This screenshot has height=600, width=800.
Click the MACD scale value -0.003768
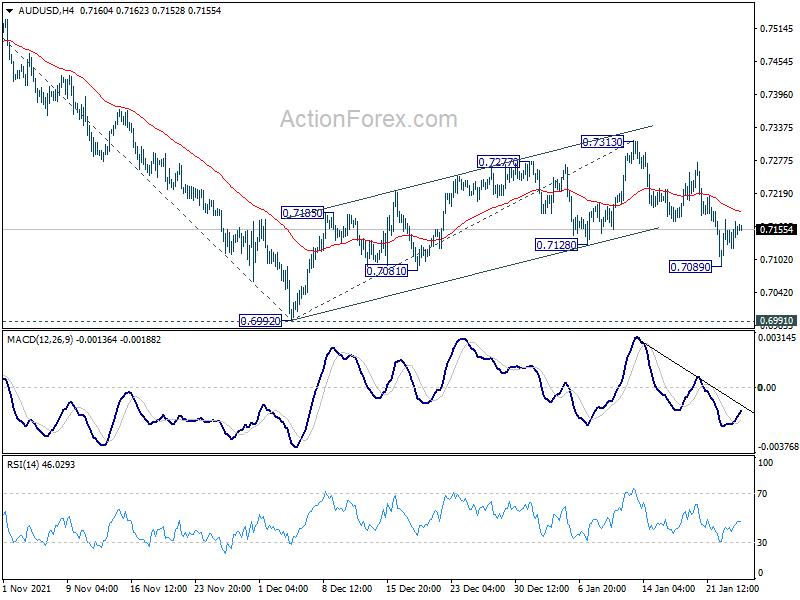click(778, 446)
